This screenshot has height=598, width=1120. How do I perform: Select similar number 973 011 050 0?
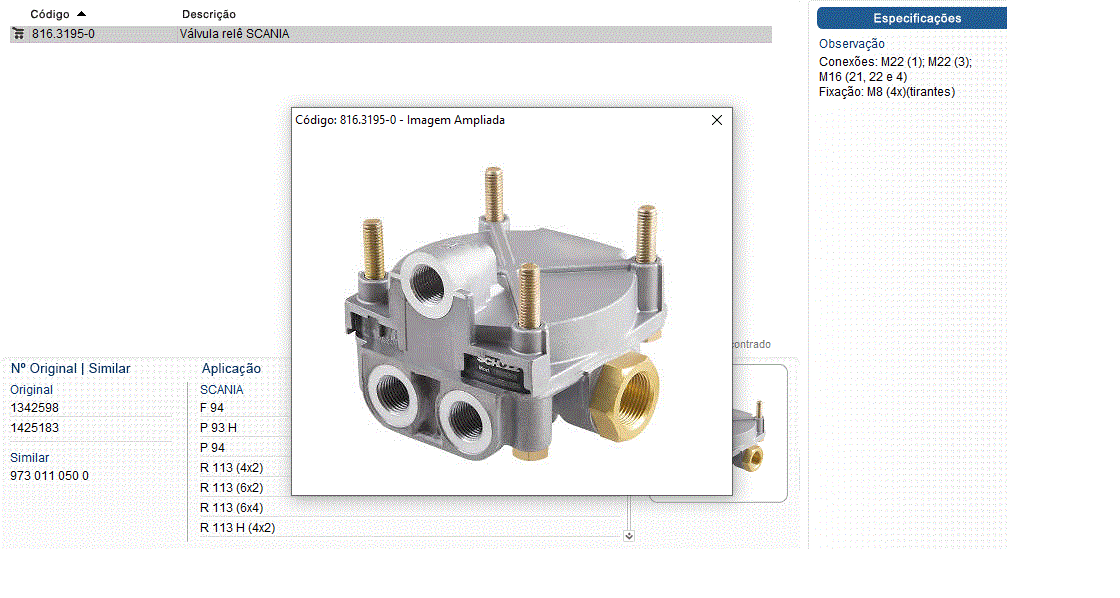tap(49, 476)
